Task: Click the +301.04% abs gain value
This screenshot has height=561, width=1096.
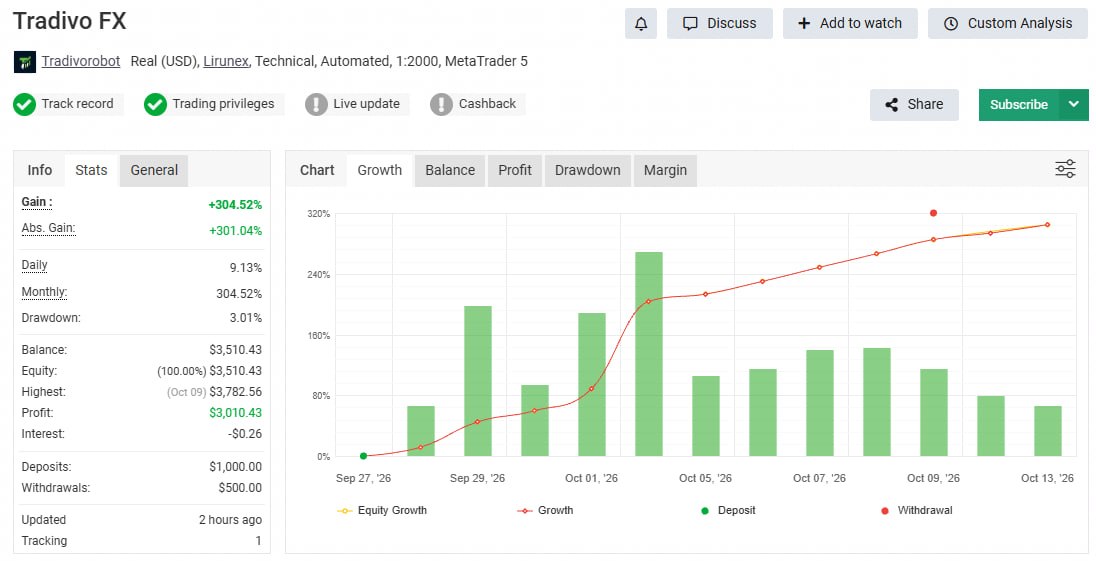Action: [235, 231]
